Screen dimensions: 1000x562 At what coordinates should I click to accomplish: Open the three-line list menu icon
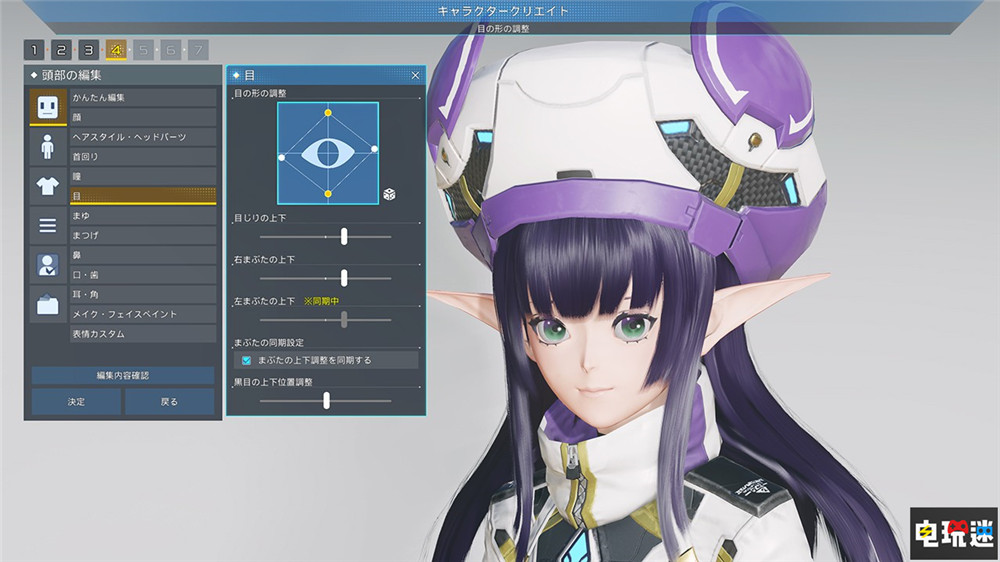(48, 225)
